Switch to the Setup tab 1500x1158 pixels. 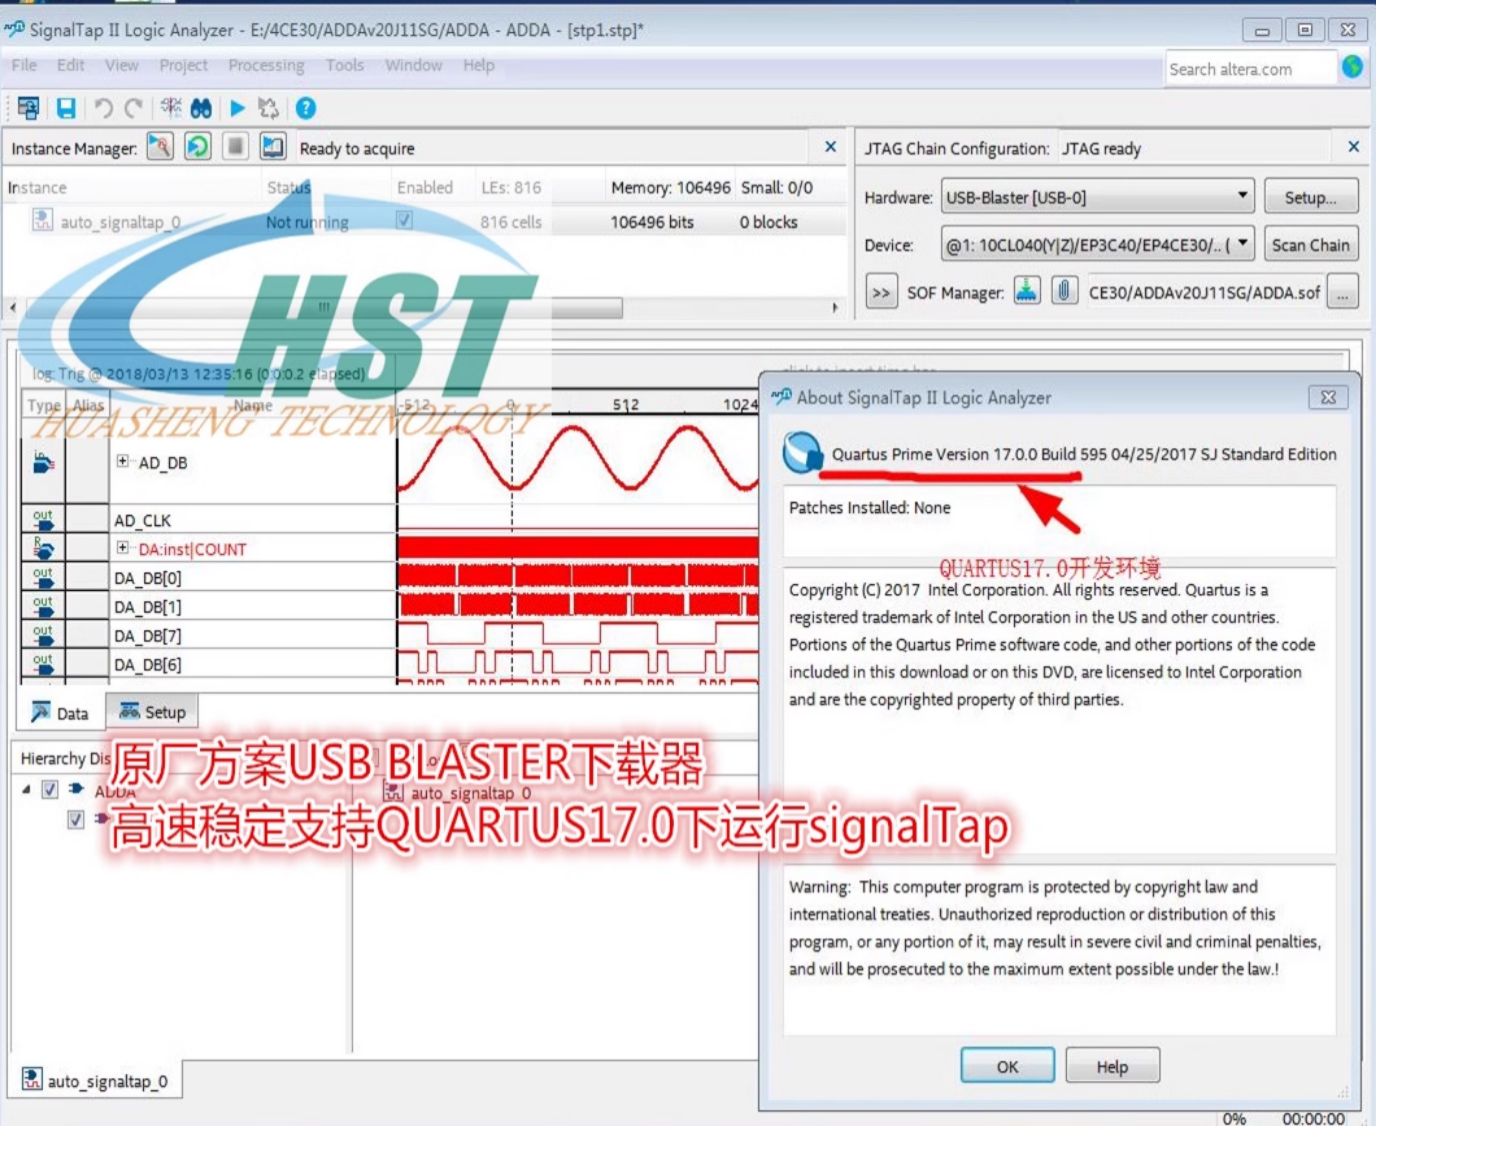coord(153,711)
